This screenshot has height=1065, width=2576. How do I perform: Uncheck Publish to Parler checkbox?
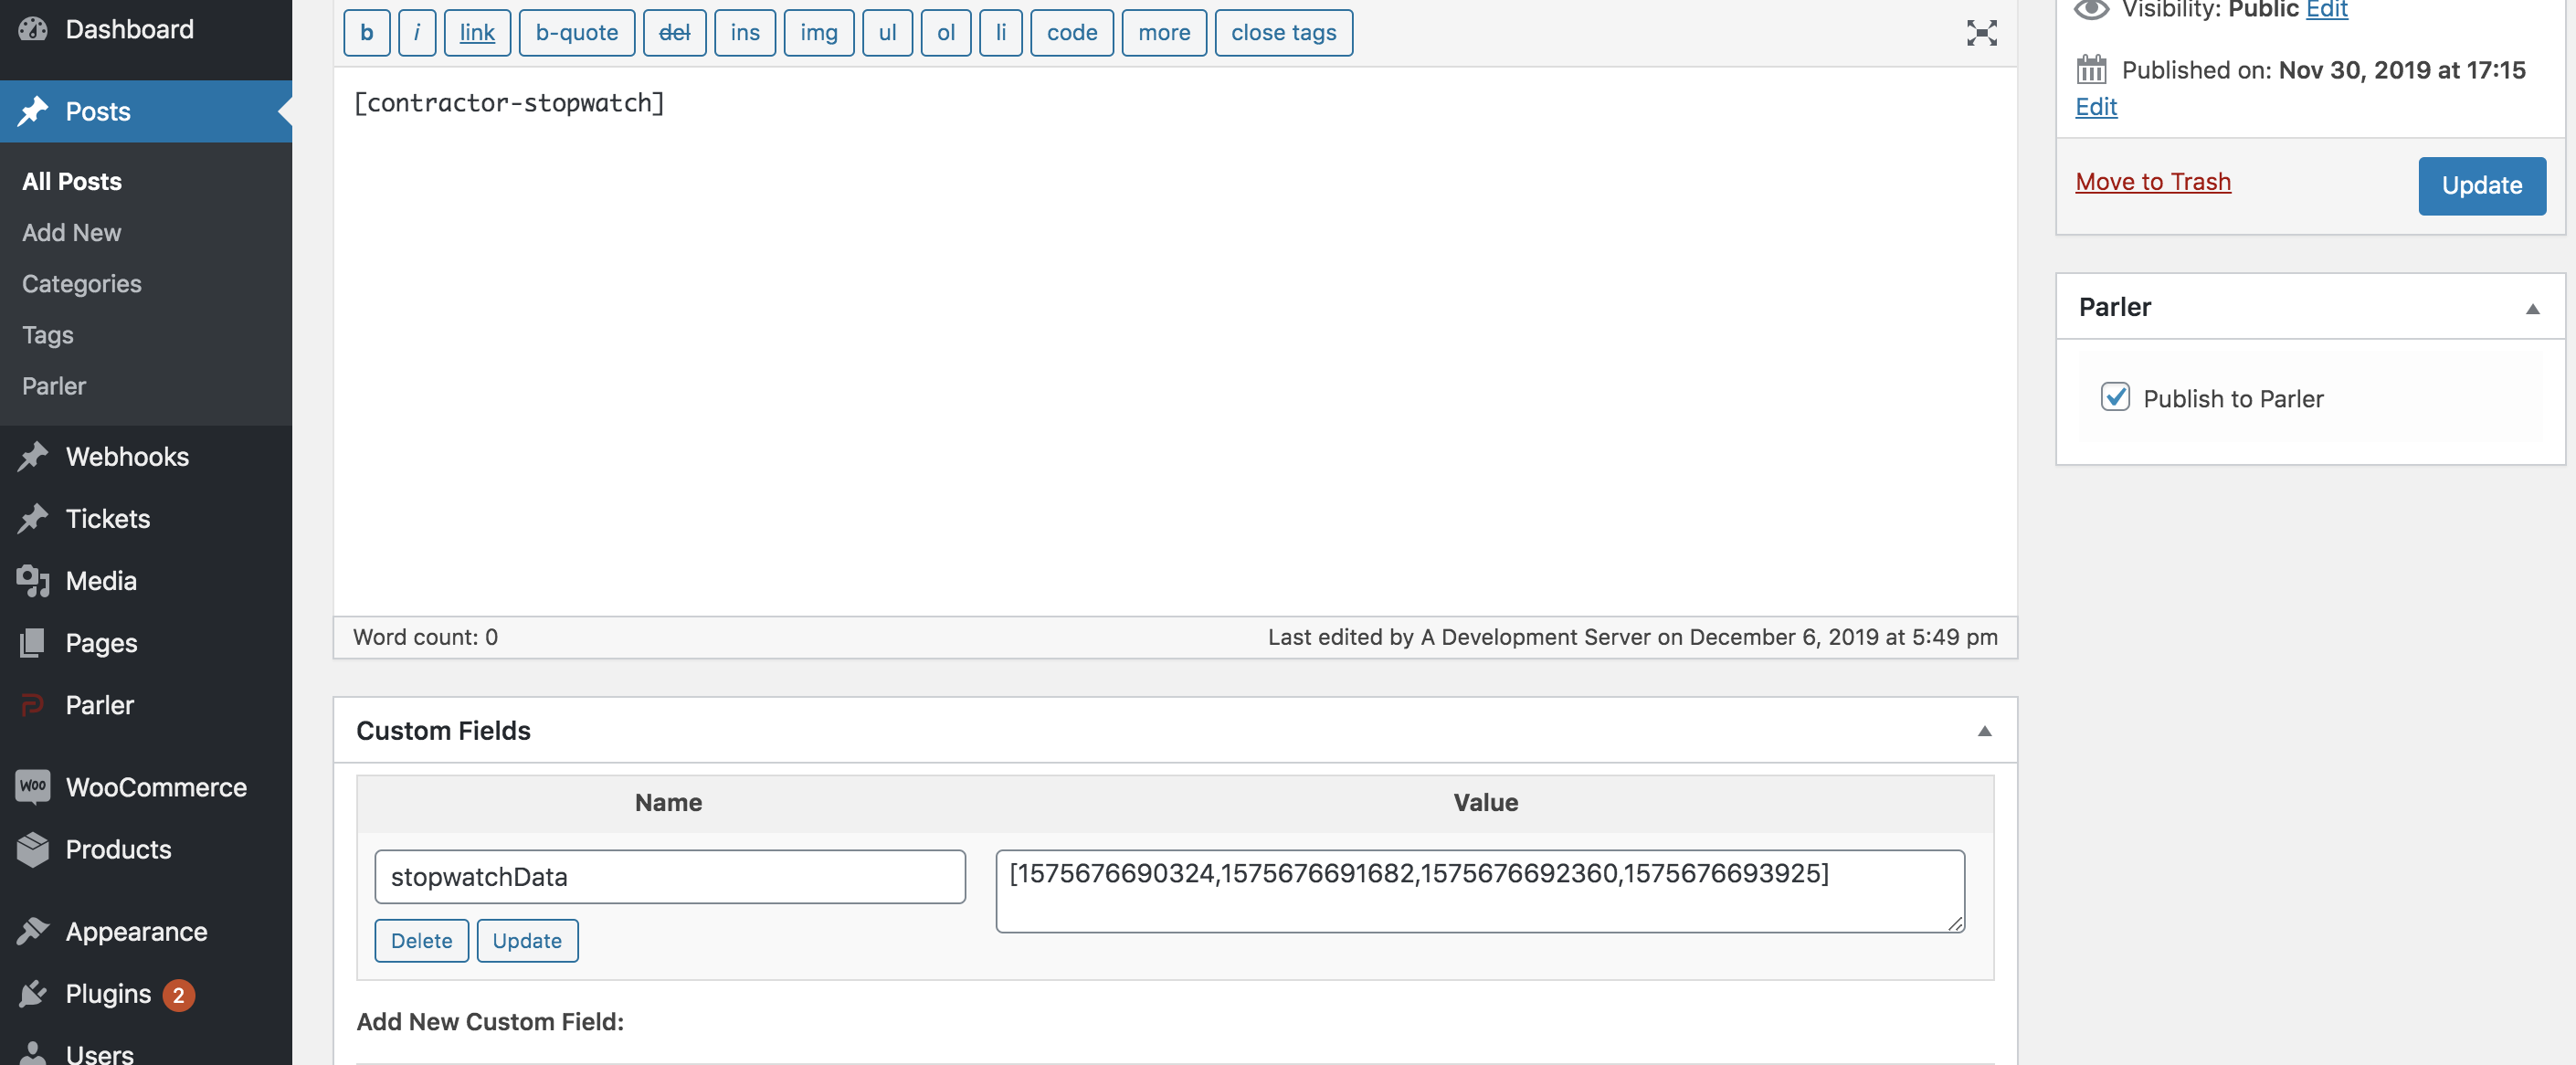(x=2115, y=397)
